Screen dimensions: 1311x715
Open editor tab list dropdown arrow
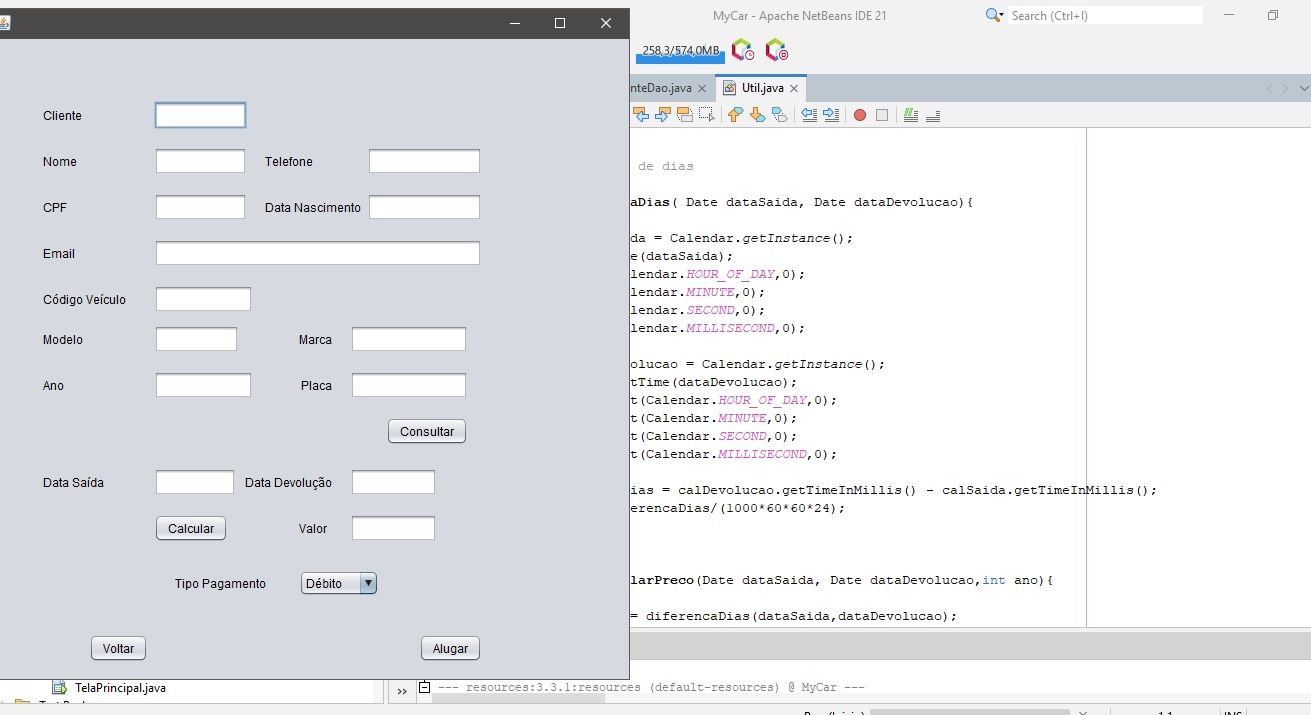[x=1305, y=88]
